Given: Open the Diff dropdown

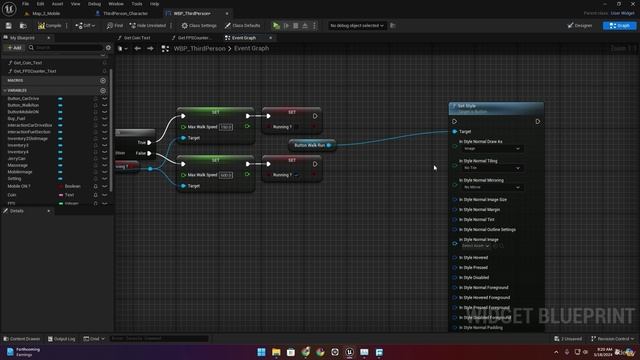Looking at the screenshot, I should [x=85, y=26].
